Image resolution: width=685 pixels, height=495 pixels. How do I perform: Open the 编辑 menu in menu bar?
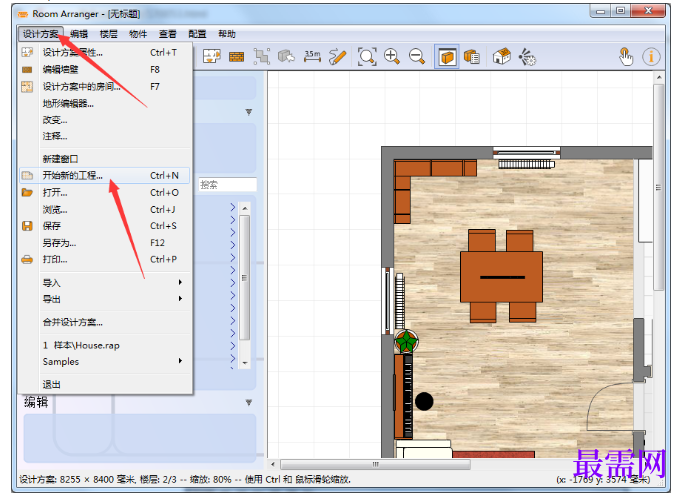[79, 34]
